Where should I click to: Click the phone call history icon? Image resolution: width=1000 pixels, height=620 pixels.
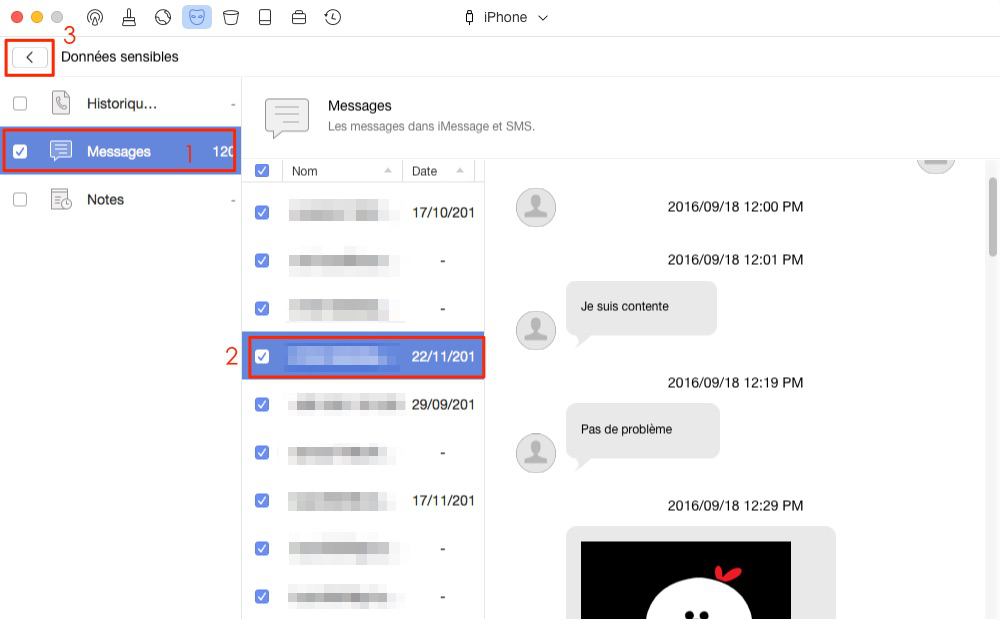[61, 103]
